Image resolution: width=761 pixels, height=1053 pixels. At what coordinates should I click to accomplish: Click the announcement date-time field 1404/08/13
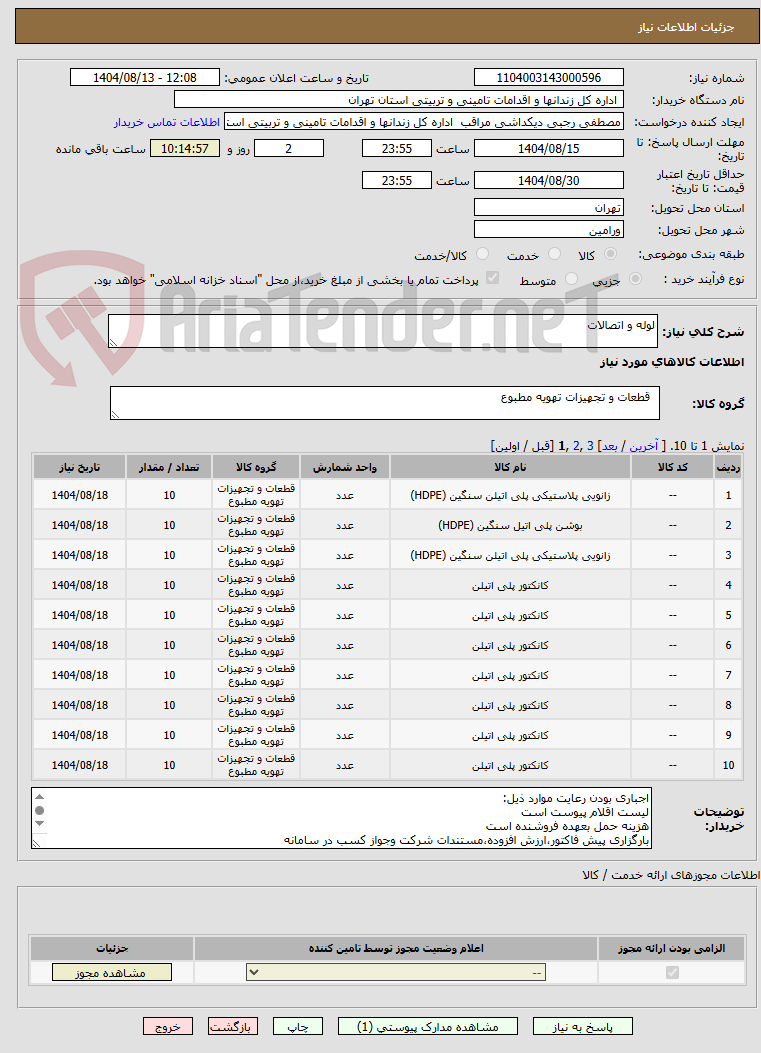coord(144,78)
